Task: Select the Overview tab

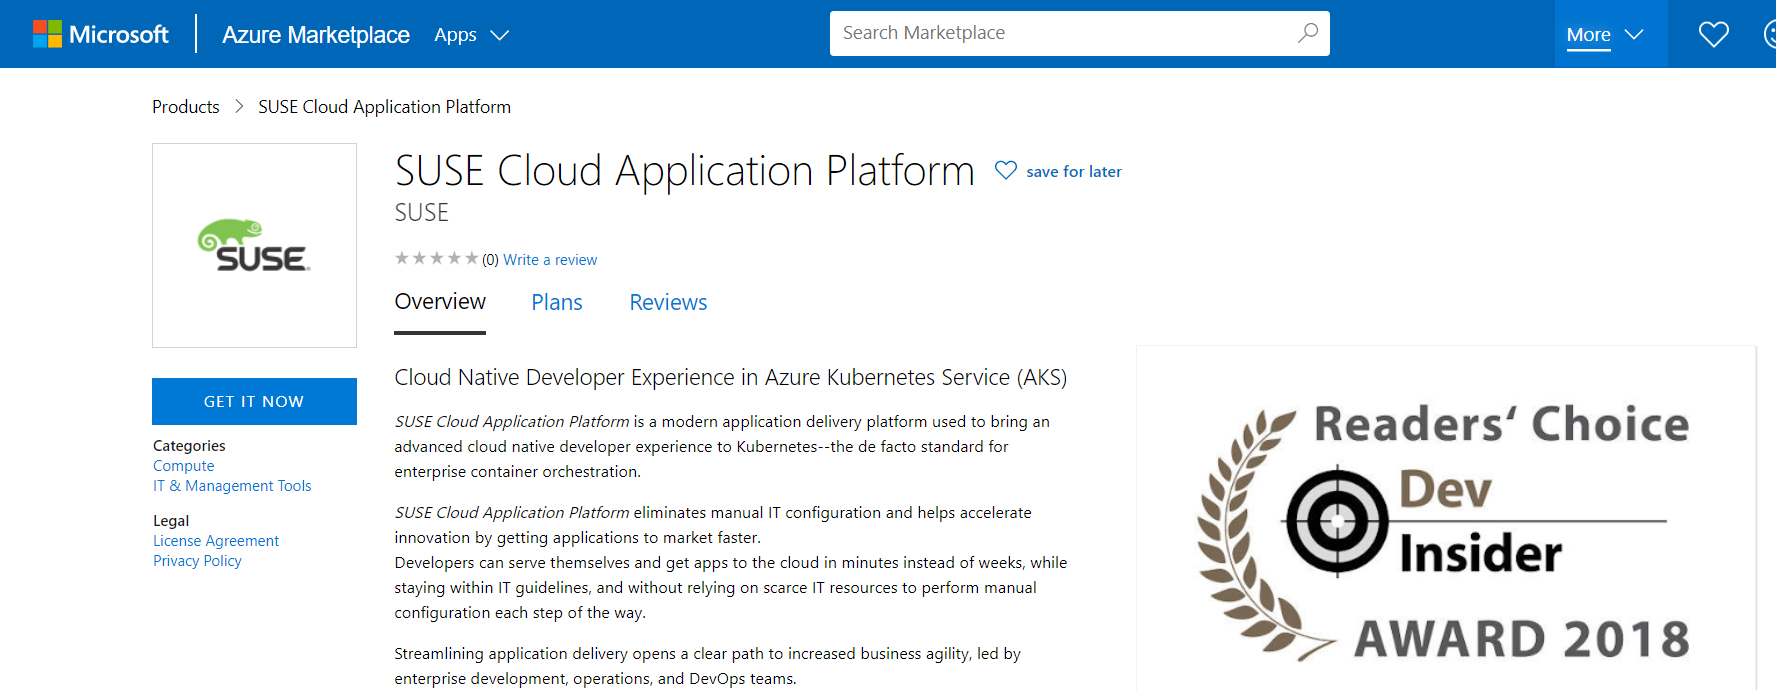Action: click(x=440, y=302)
